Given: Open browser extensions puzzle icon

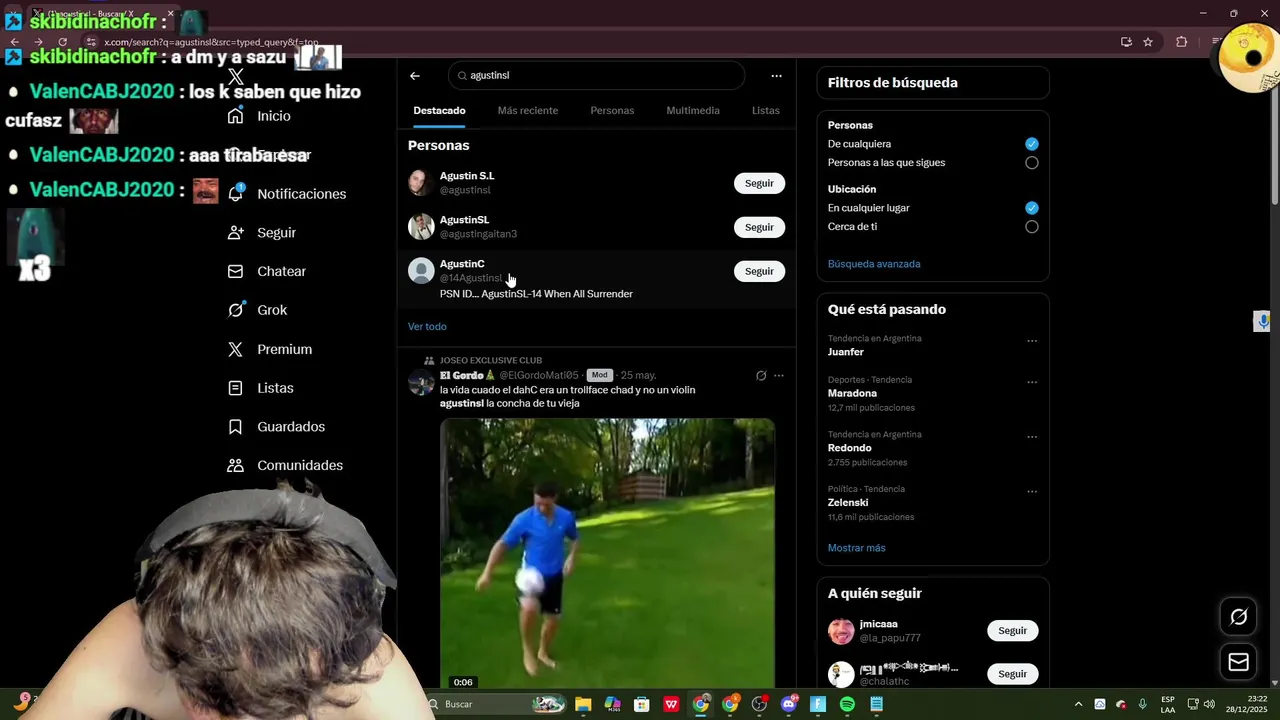Looking at the screenshot, I should pos(1182,42).
